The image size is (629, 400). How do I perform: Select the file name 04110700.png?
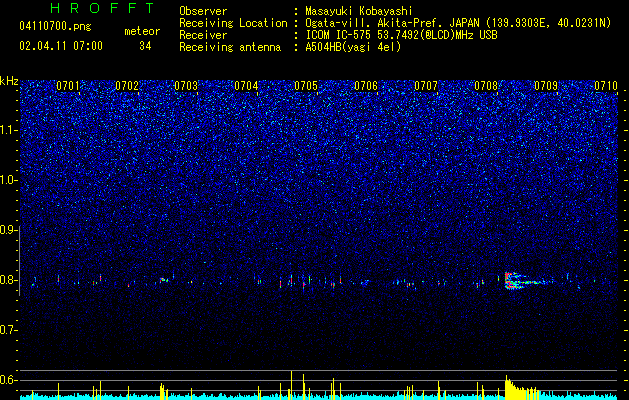(55, 26)
